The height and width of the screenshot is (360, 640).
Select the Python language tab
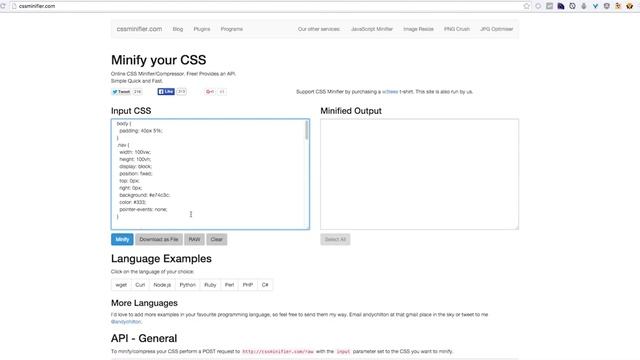pos(187,285)
